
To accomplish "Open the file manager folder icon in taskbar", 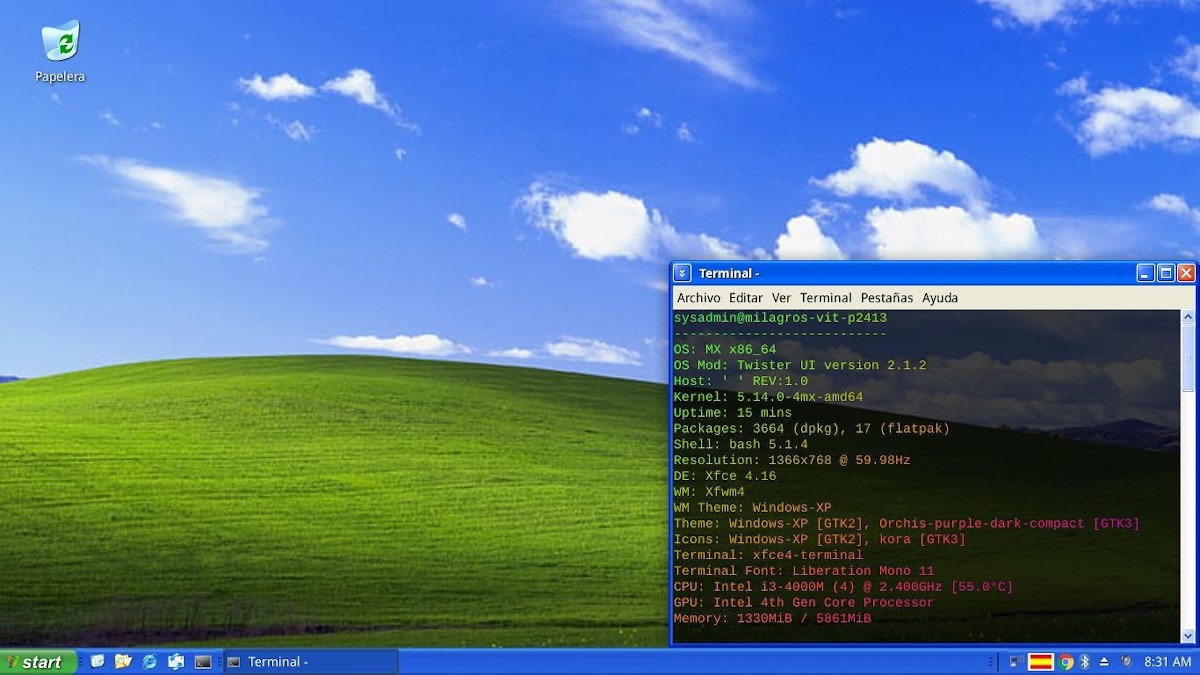I will pos(123,661).
